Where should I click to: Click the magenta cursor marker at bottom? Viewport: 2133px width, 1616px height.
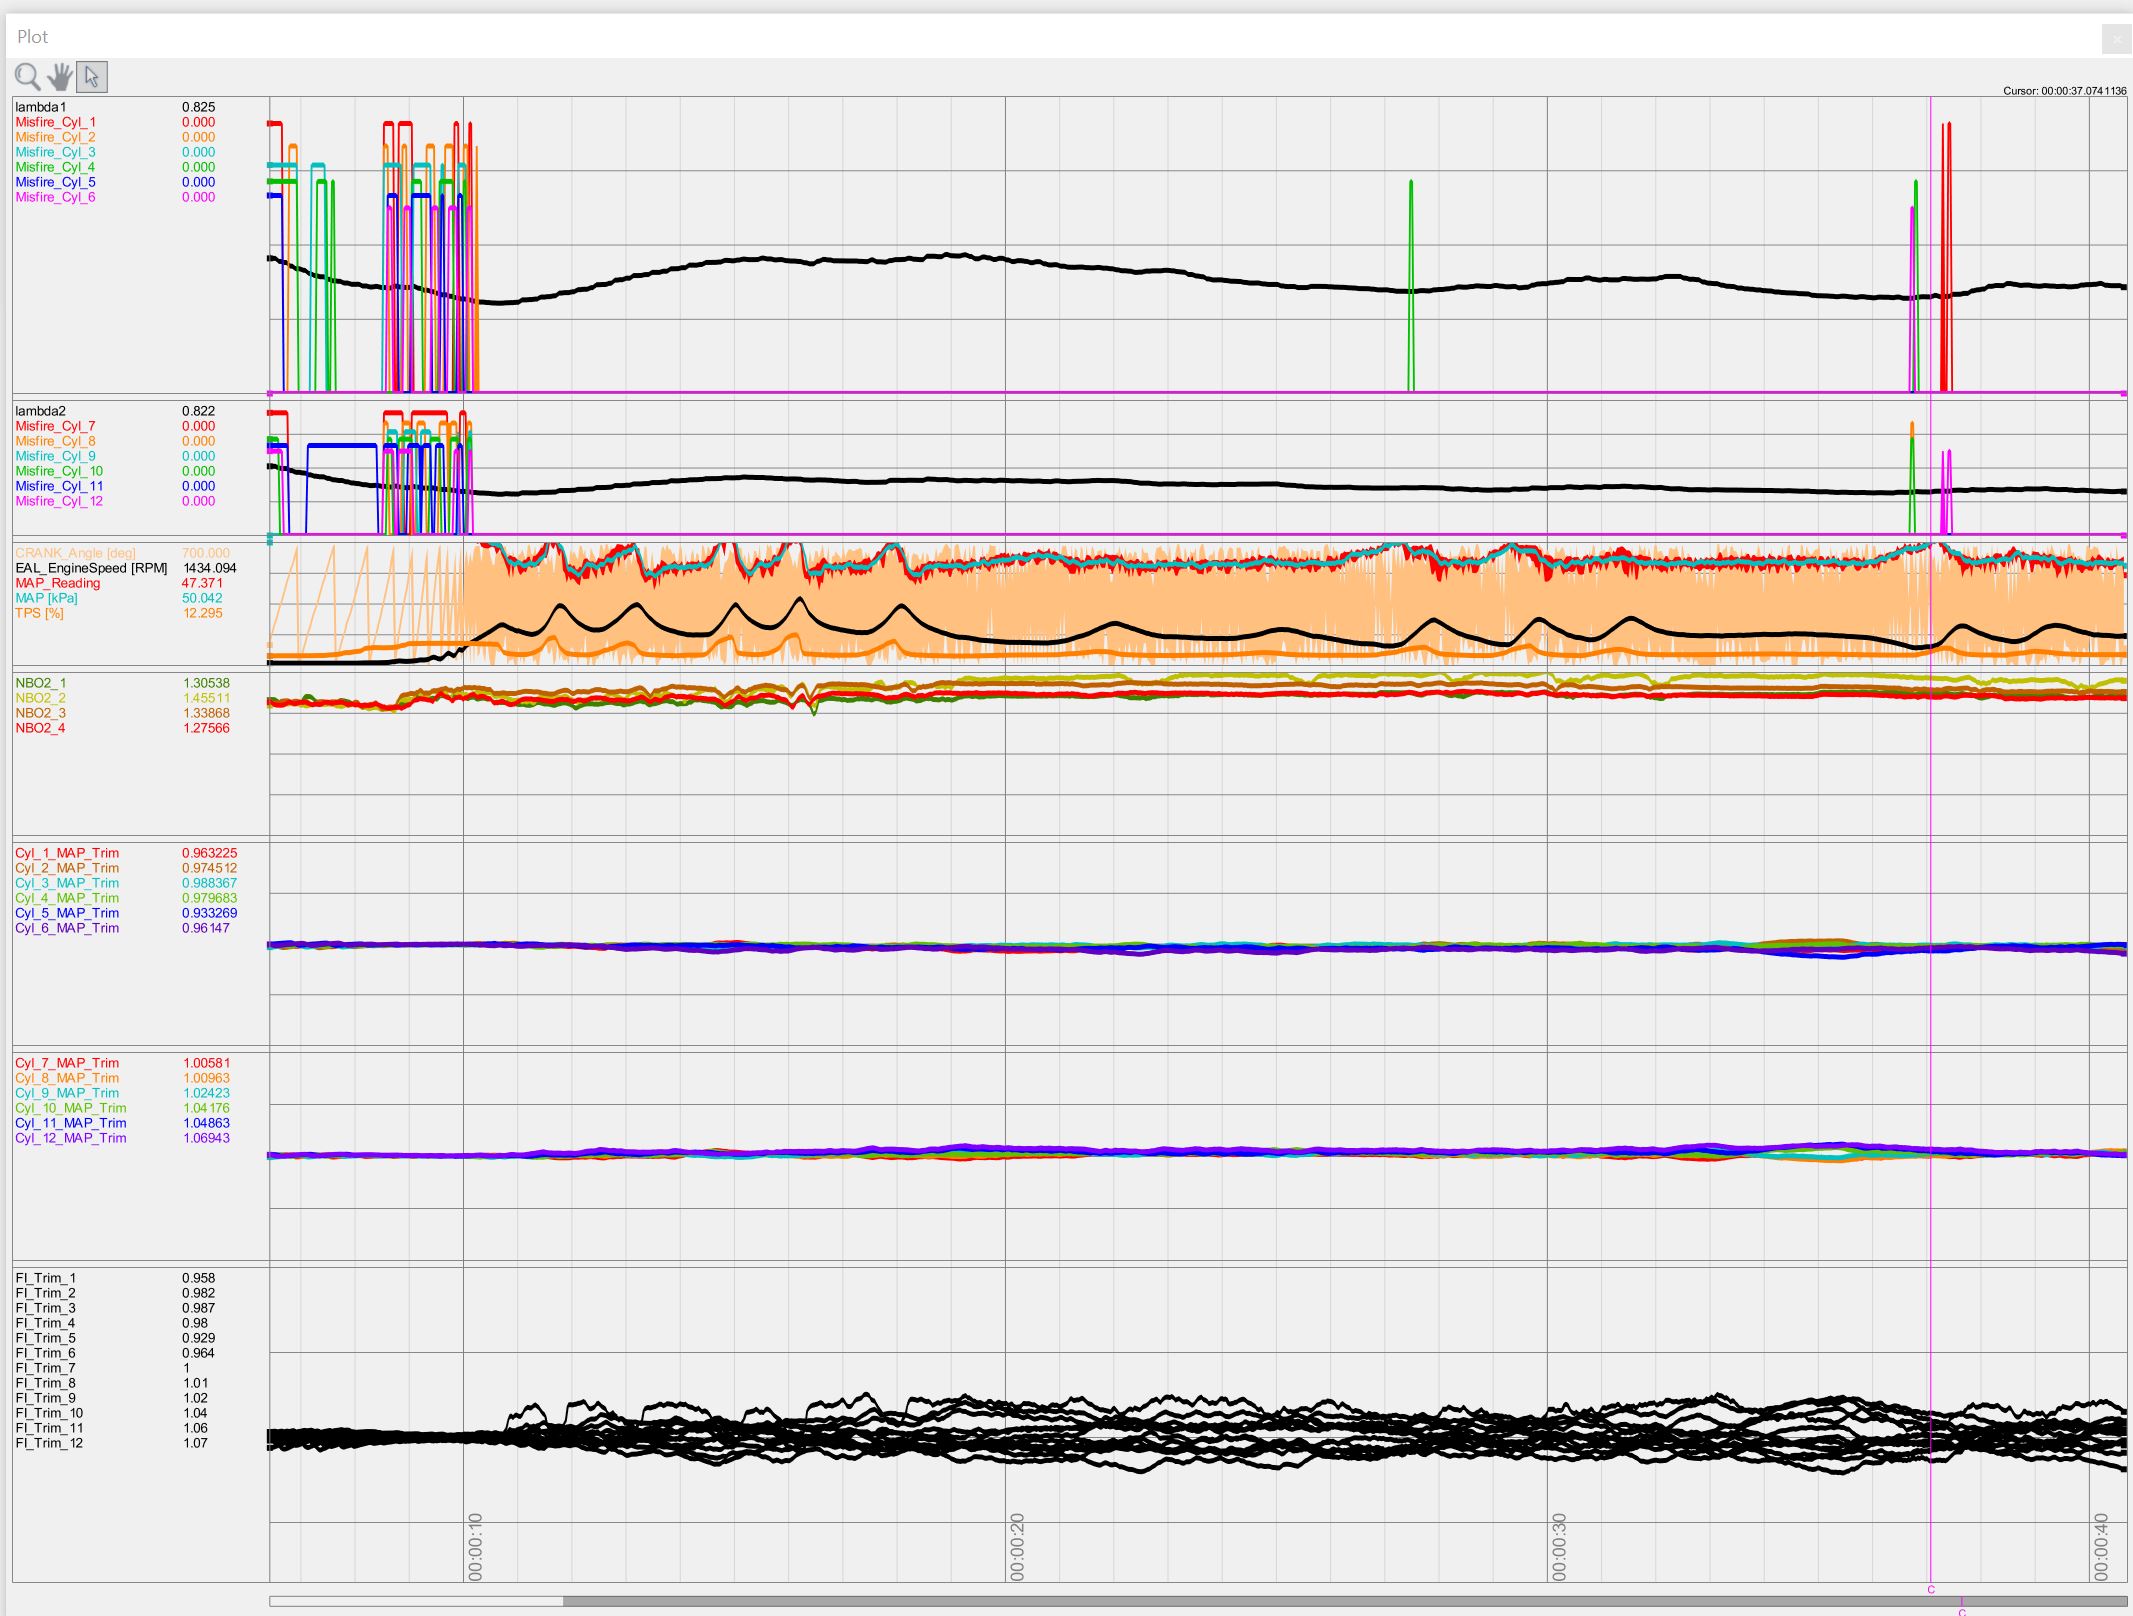pyautogui.click(x=1931, y=1589)
